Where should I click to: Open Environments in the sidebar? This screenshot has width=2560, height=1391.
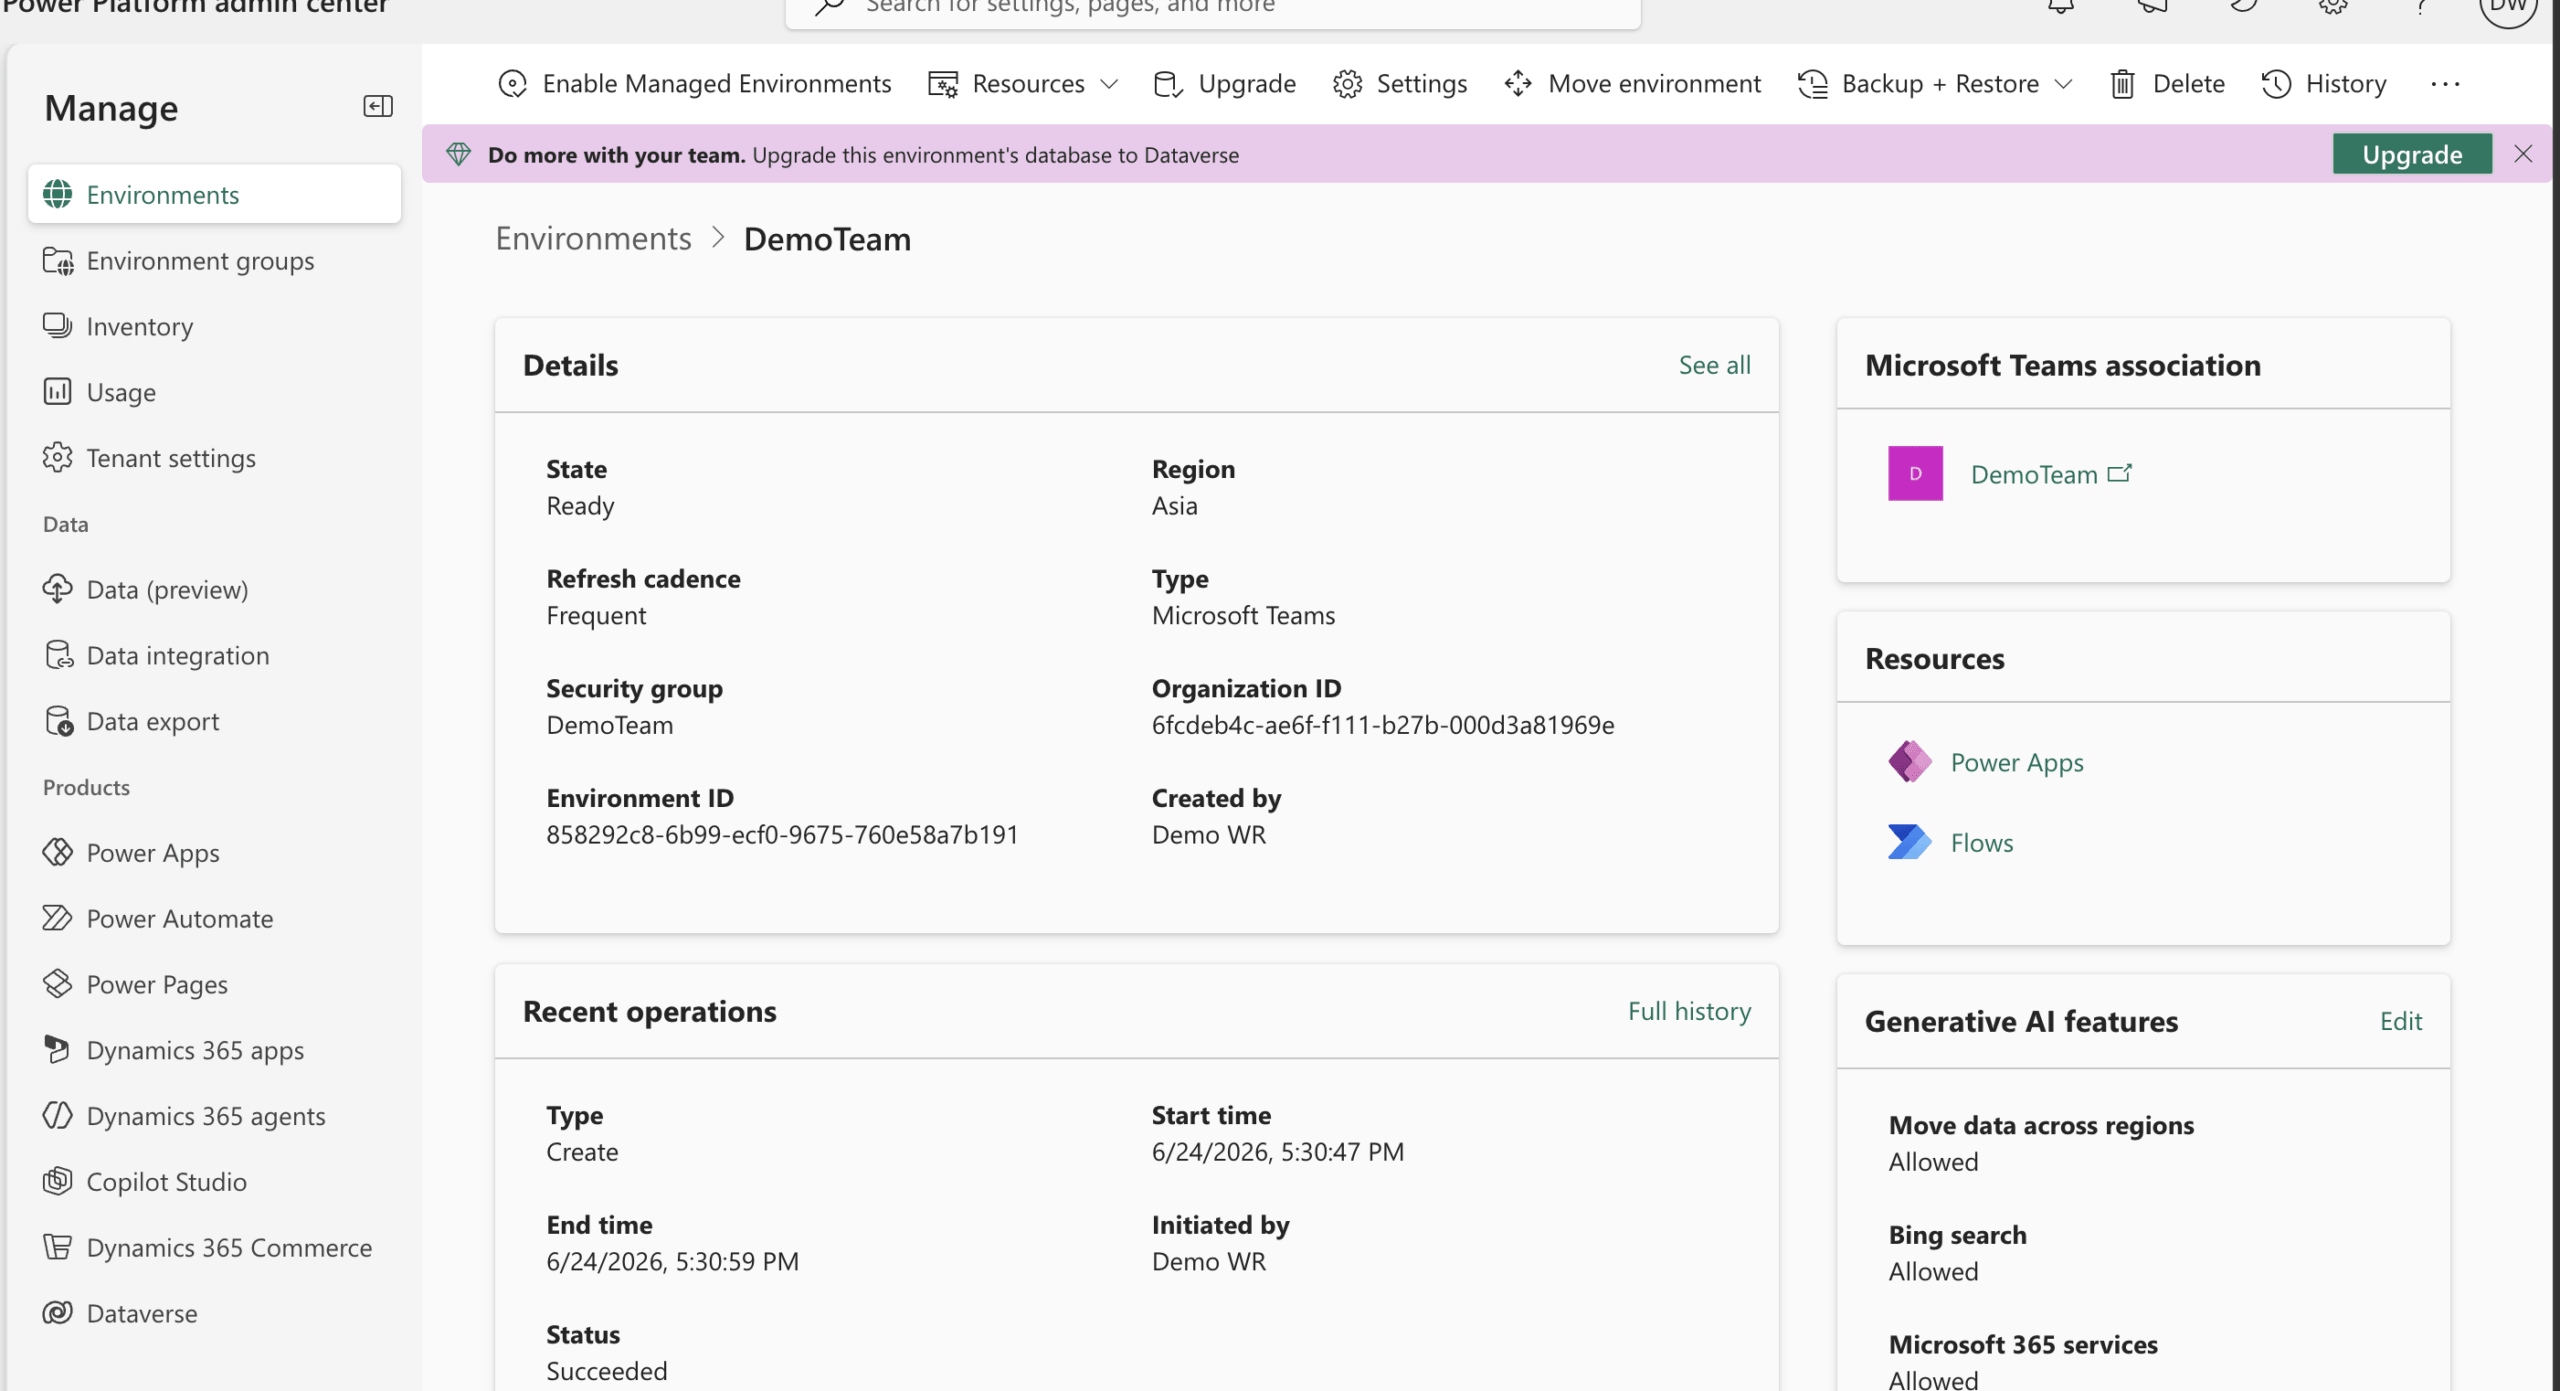coord(214,194)
